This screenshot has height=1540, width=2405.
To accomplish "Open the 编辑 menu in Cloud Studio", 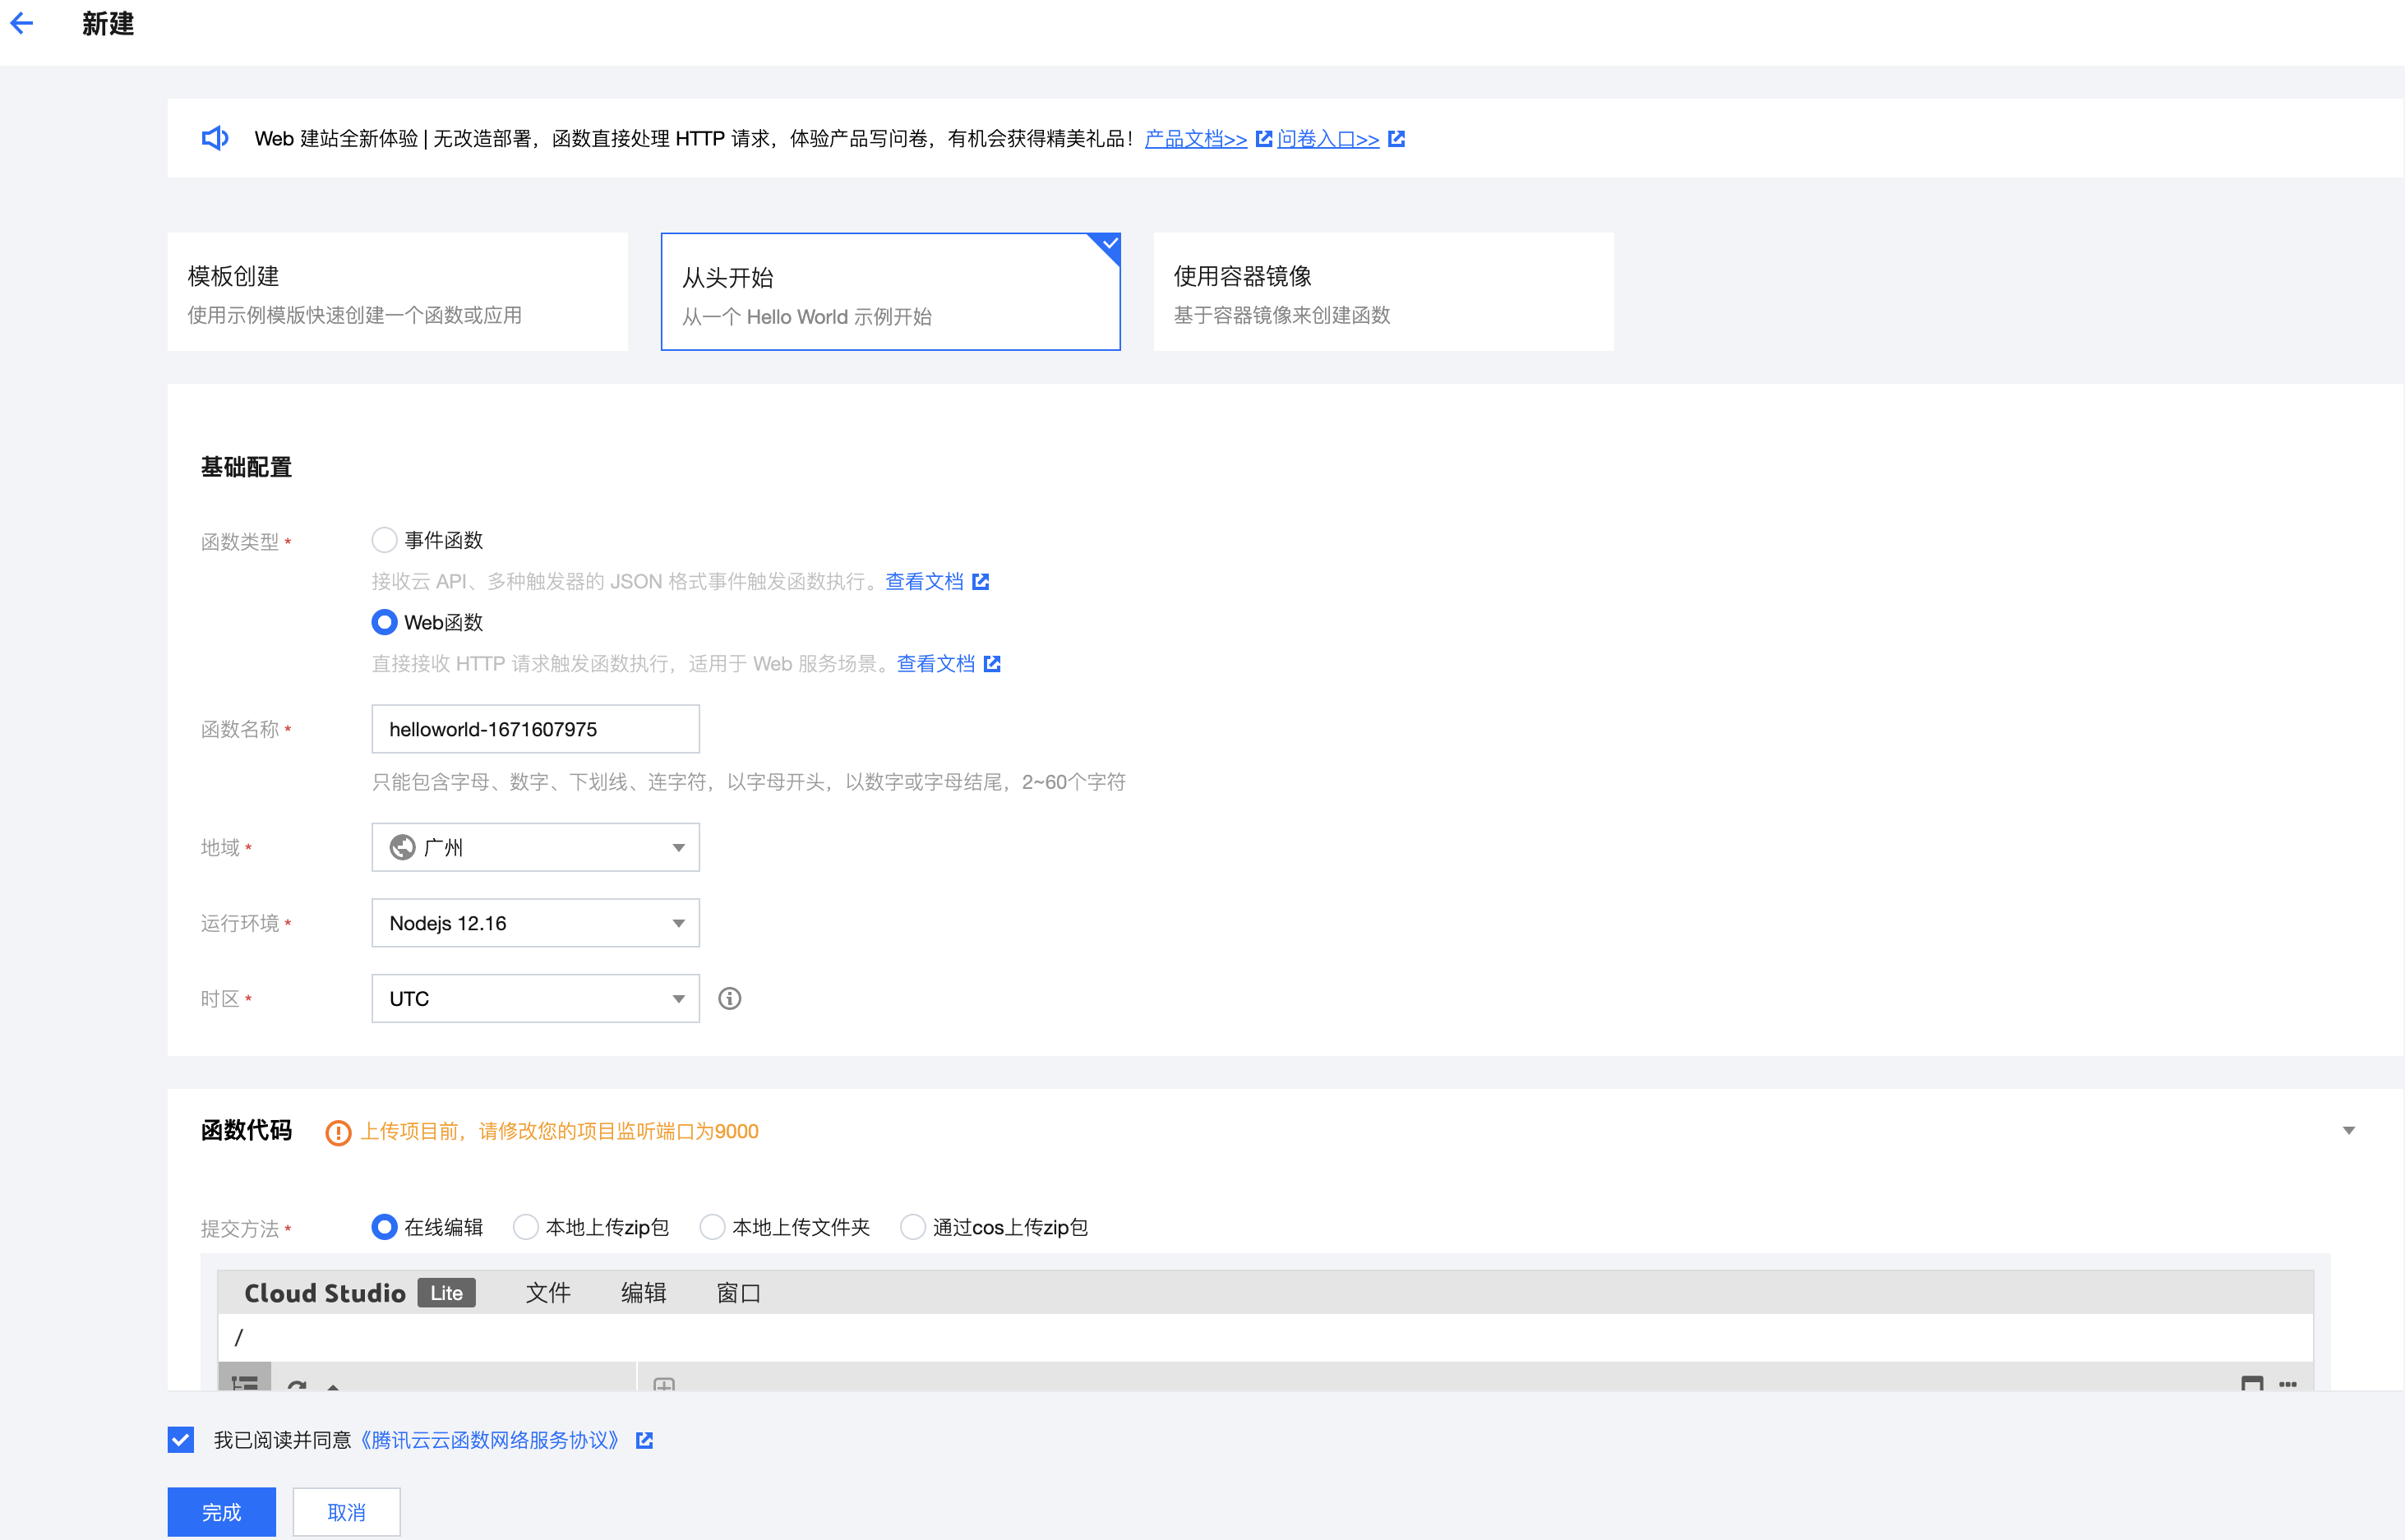I will click(x=643, y=1293).
